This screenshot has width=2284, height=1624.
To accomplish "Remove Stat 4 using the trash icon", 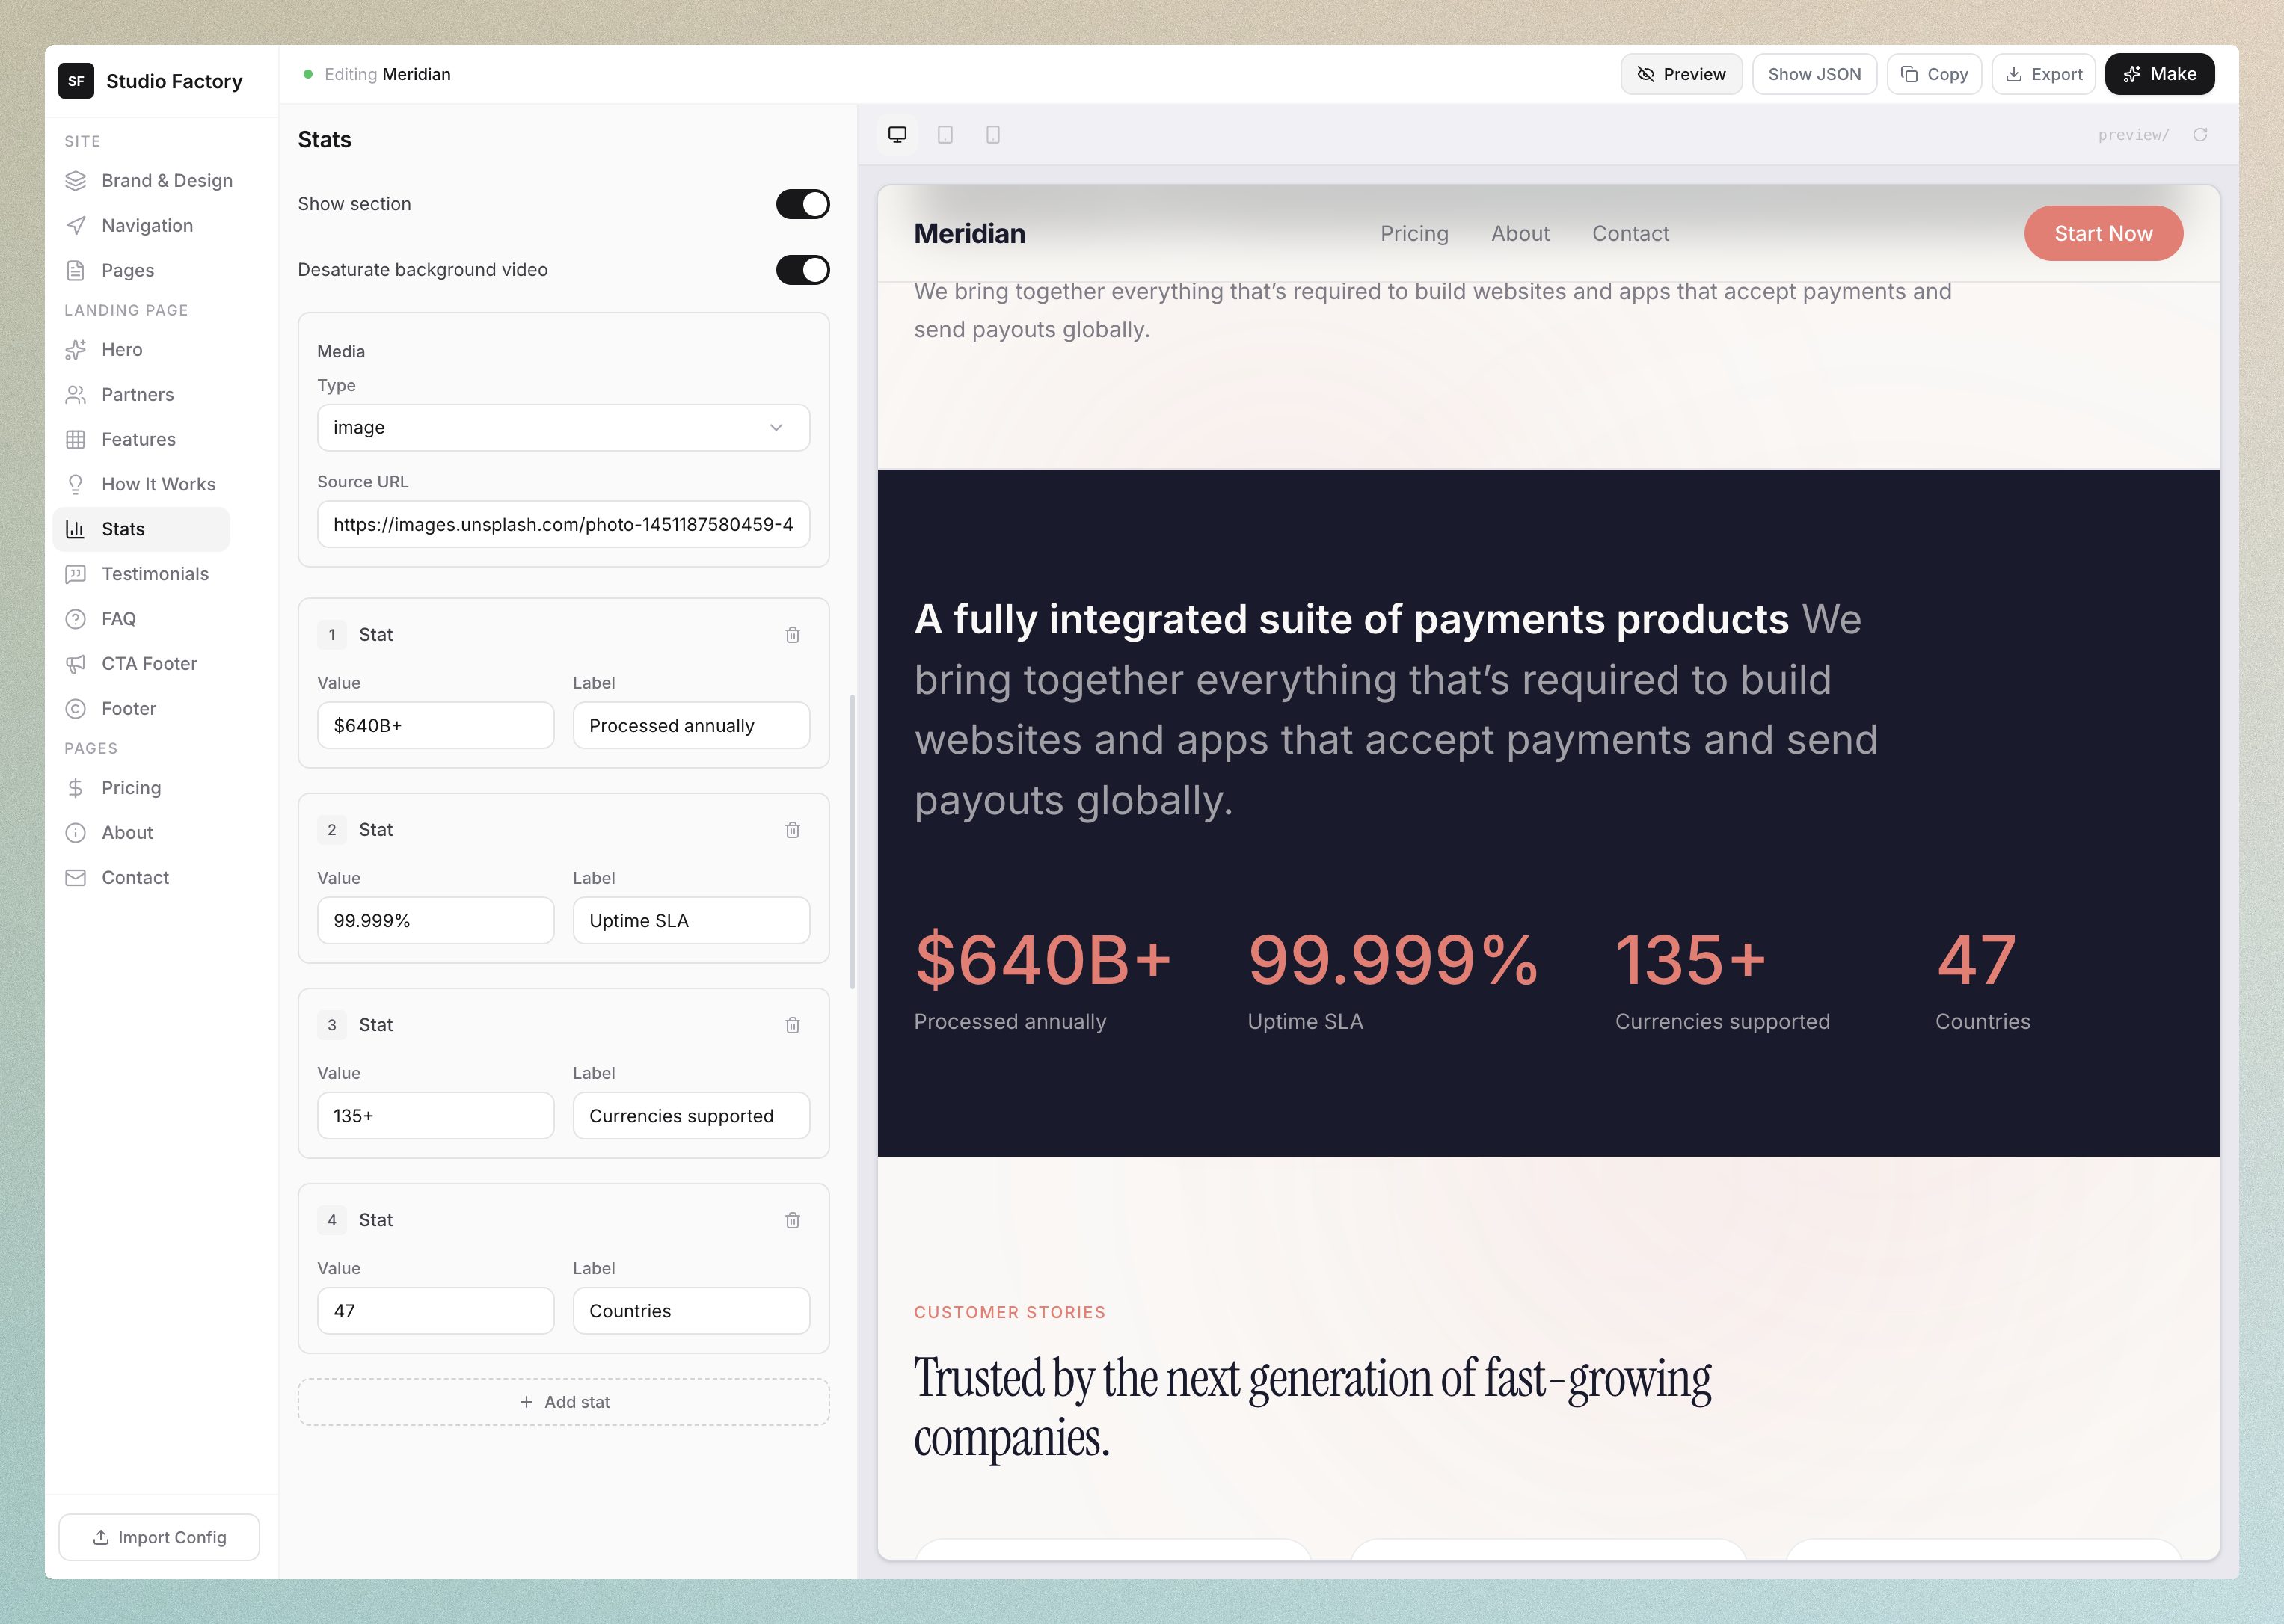I will 792,1220.
